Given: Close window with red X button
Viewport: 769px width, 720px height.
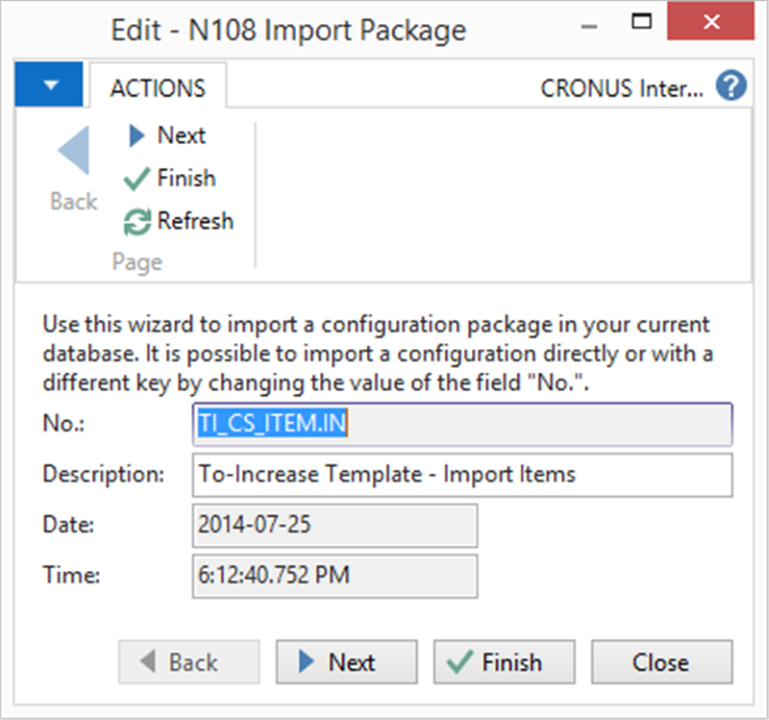Looking at the screenshot, I should (711, 22).
